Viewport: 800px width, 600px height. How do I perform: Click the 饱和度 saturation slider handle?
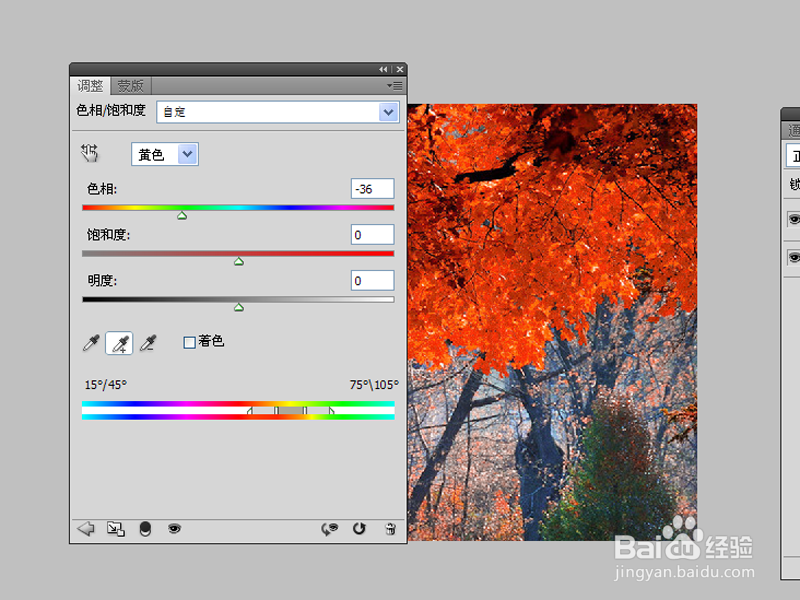239,262
